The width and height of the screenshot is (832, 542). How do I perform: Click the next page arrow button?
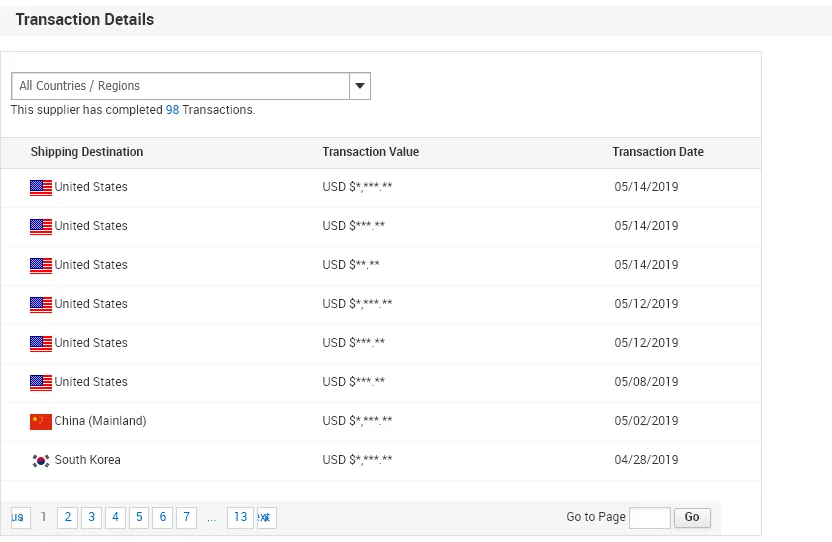pos(265,517)
